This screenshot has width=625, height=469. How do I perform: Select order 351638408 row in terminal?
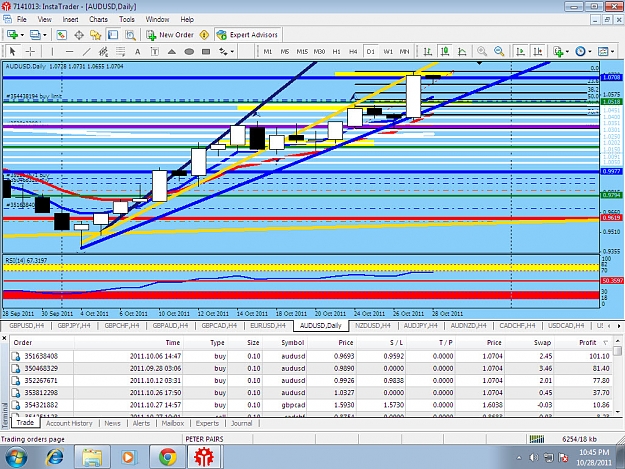pos(312,356)
